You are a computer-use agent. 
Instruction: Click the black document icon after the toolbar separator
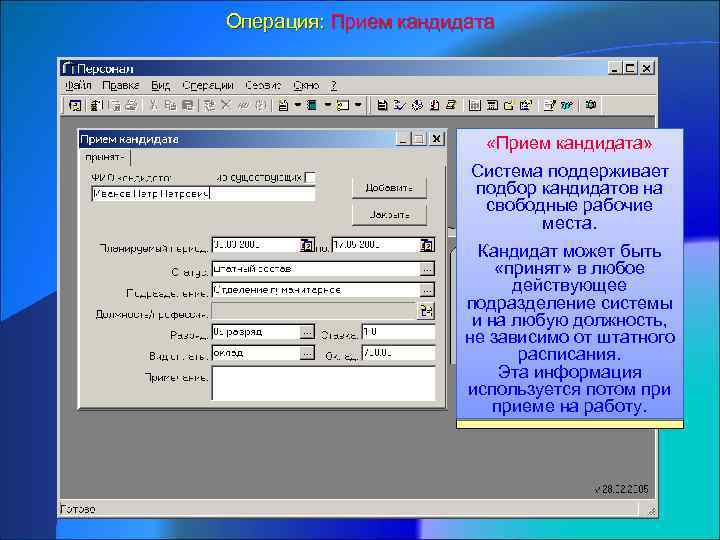tap(382, 105)
